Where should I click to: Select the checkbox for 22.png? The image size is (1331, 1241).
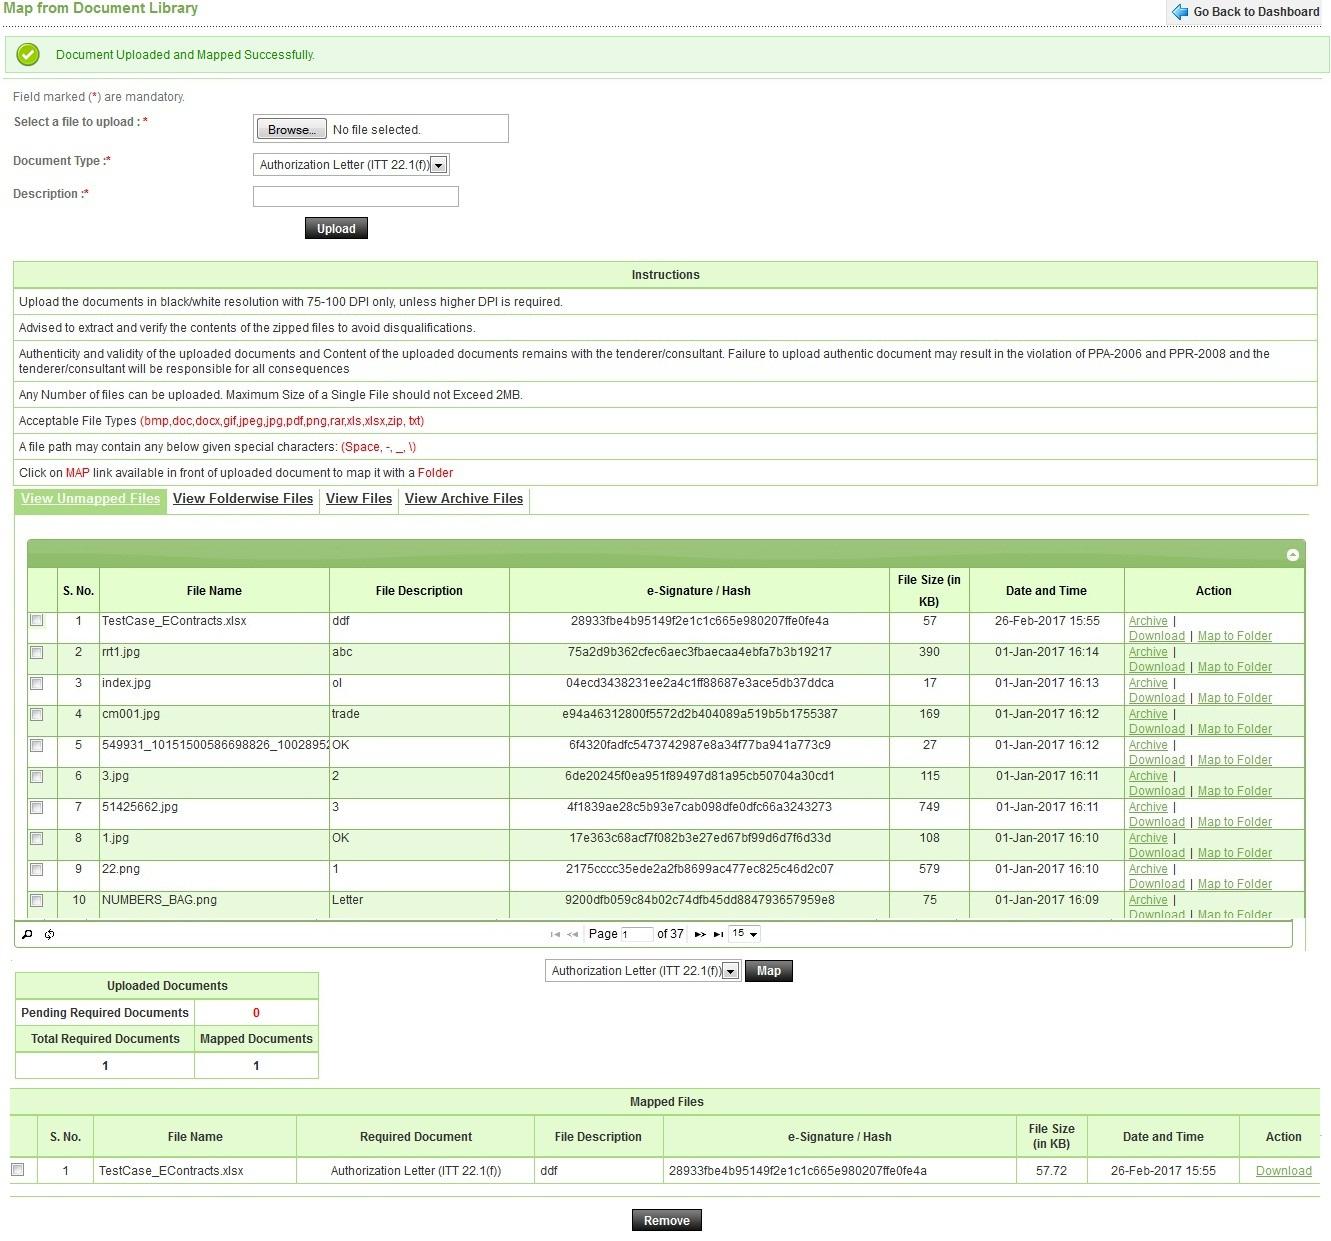click(x=37, y=869)
